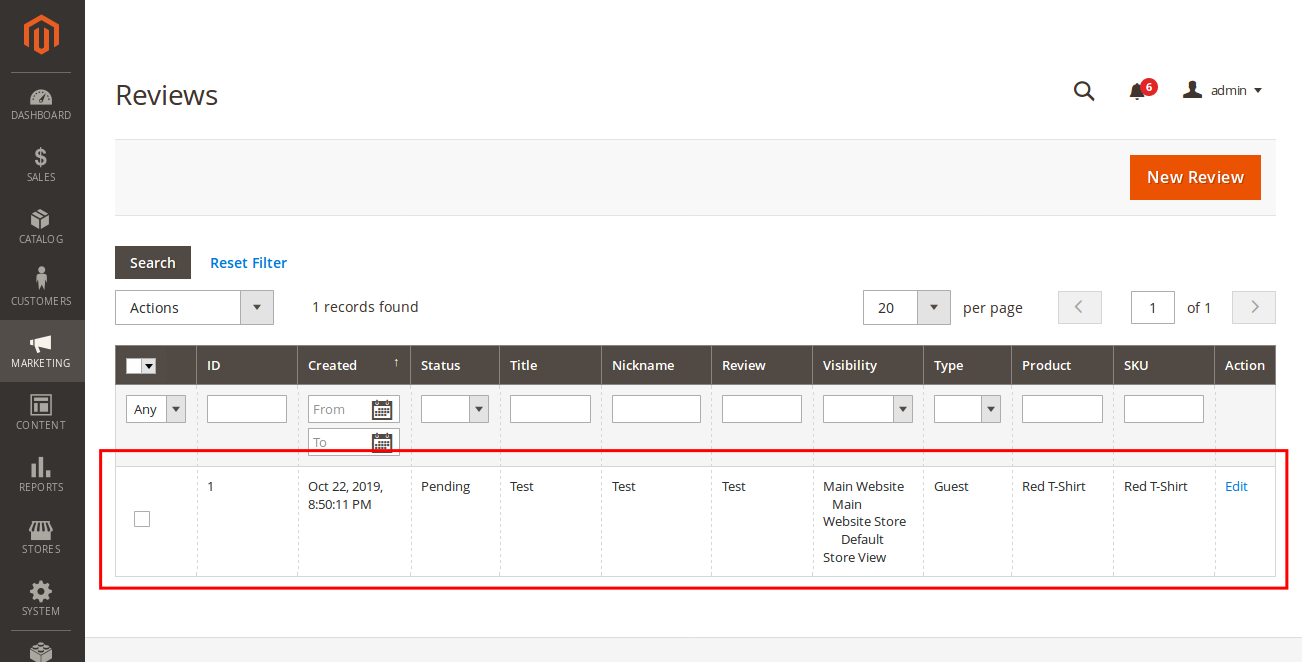This screenshot has height=662, width=1302.
Task: Sort by the Review column header
Action: [x=762, y=365]
